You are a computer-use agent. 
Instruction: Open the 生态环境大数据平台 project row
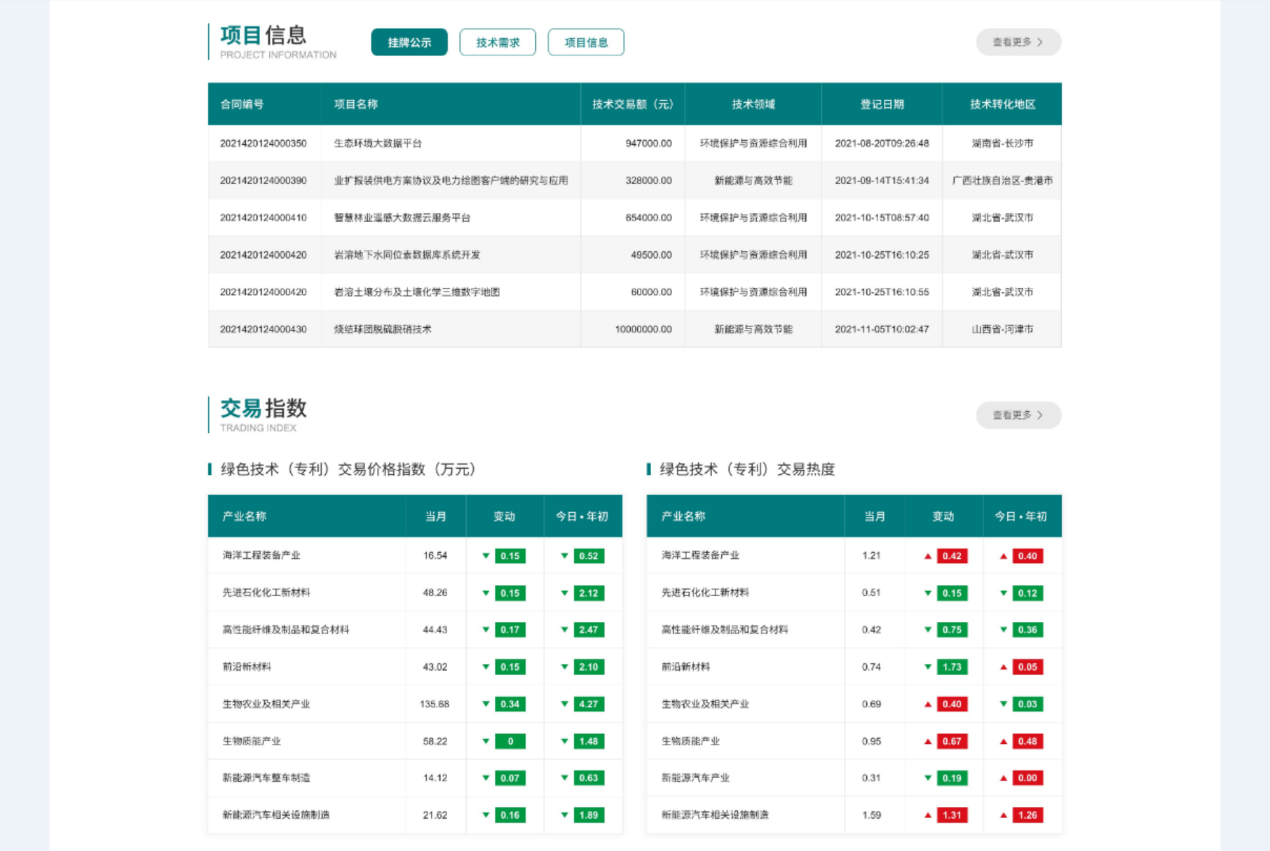378,143
